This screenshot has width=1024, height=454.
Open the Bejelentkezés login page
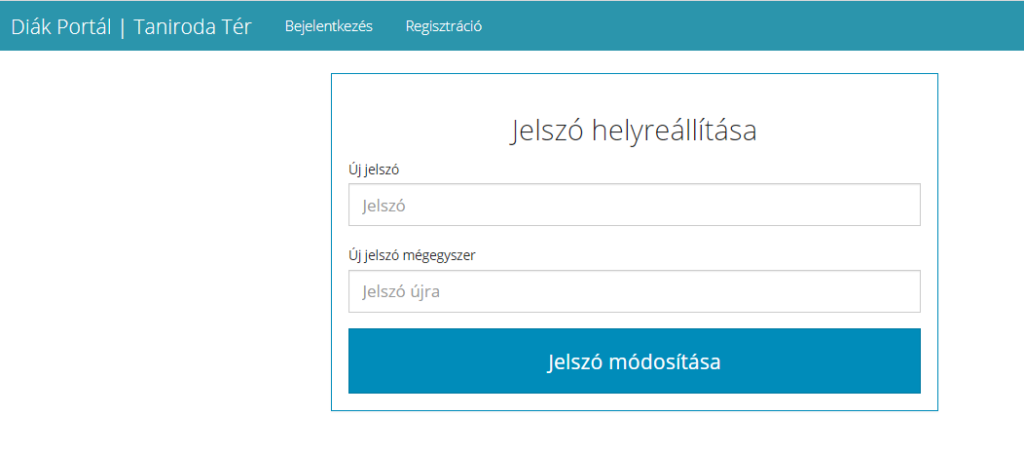point(328,27)
